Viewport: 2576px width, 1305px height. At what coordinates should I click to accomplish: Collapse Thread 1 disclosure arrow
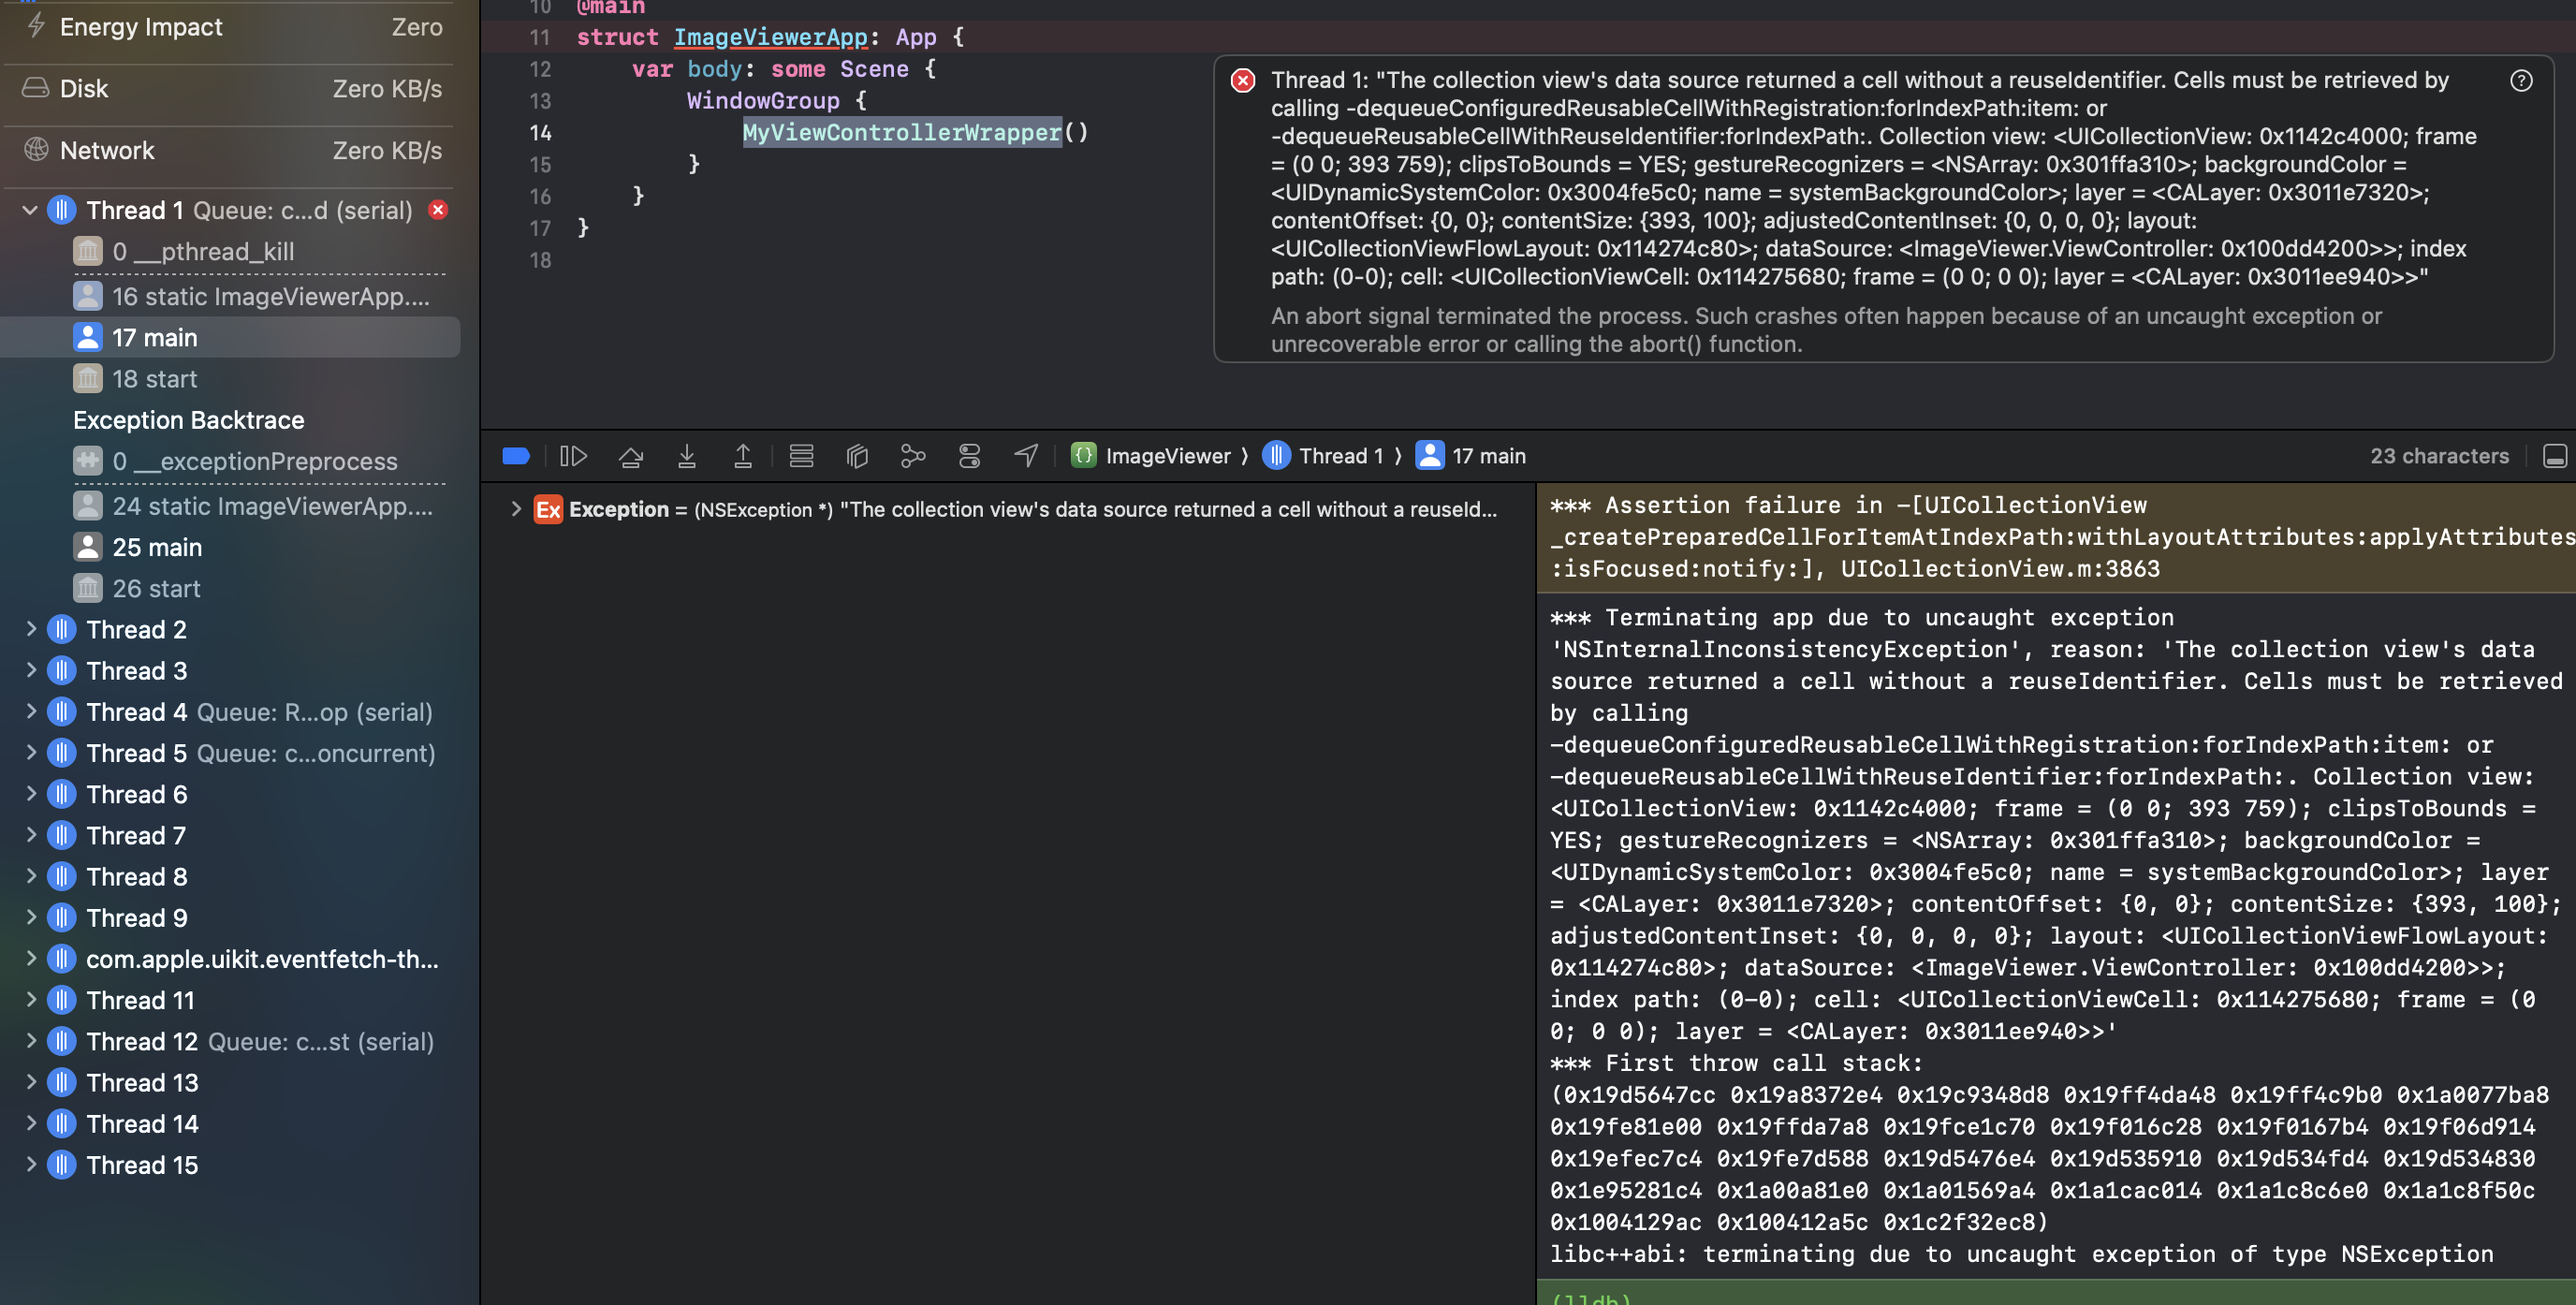pos(30,210)
